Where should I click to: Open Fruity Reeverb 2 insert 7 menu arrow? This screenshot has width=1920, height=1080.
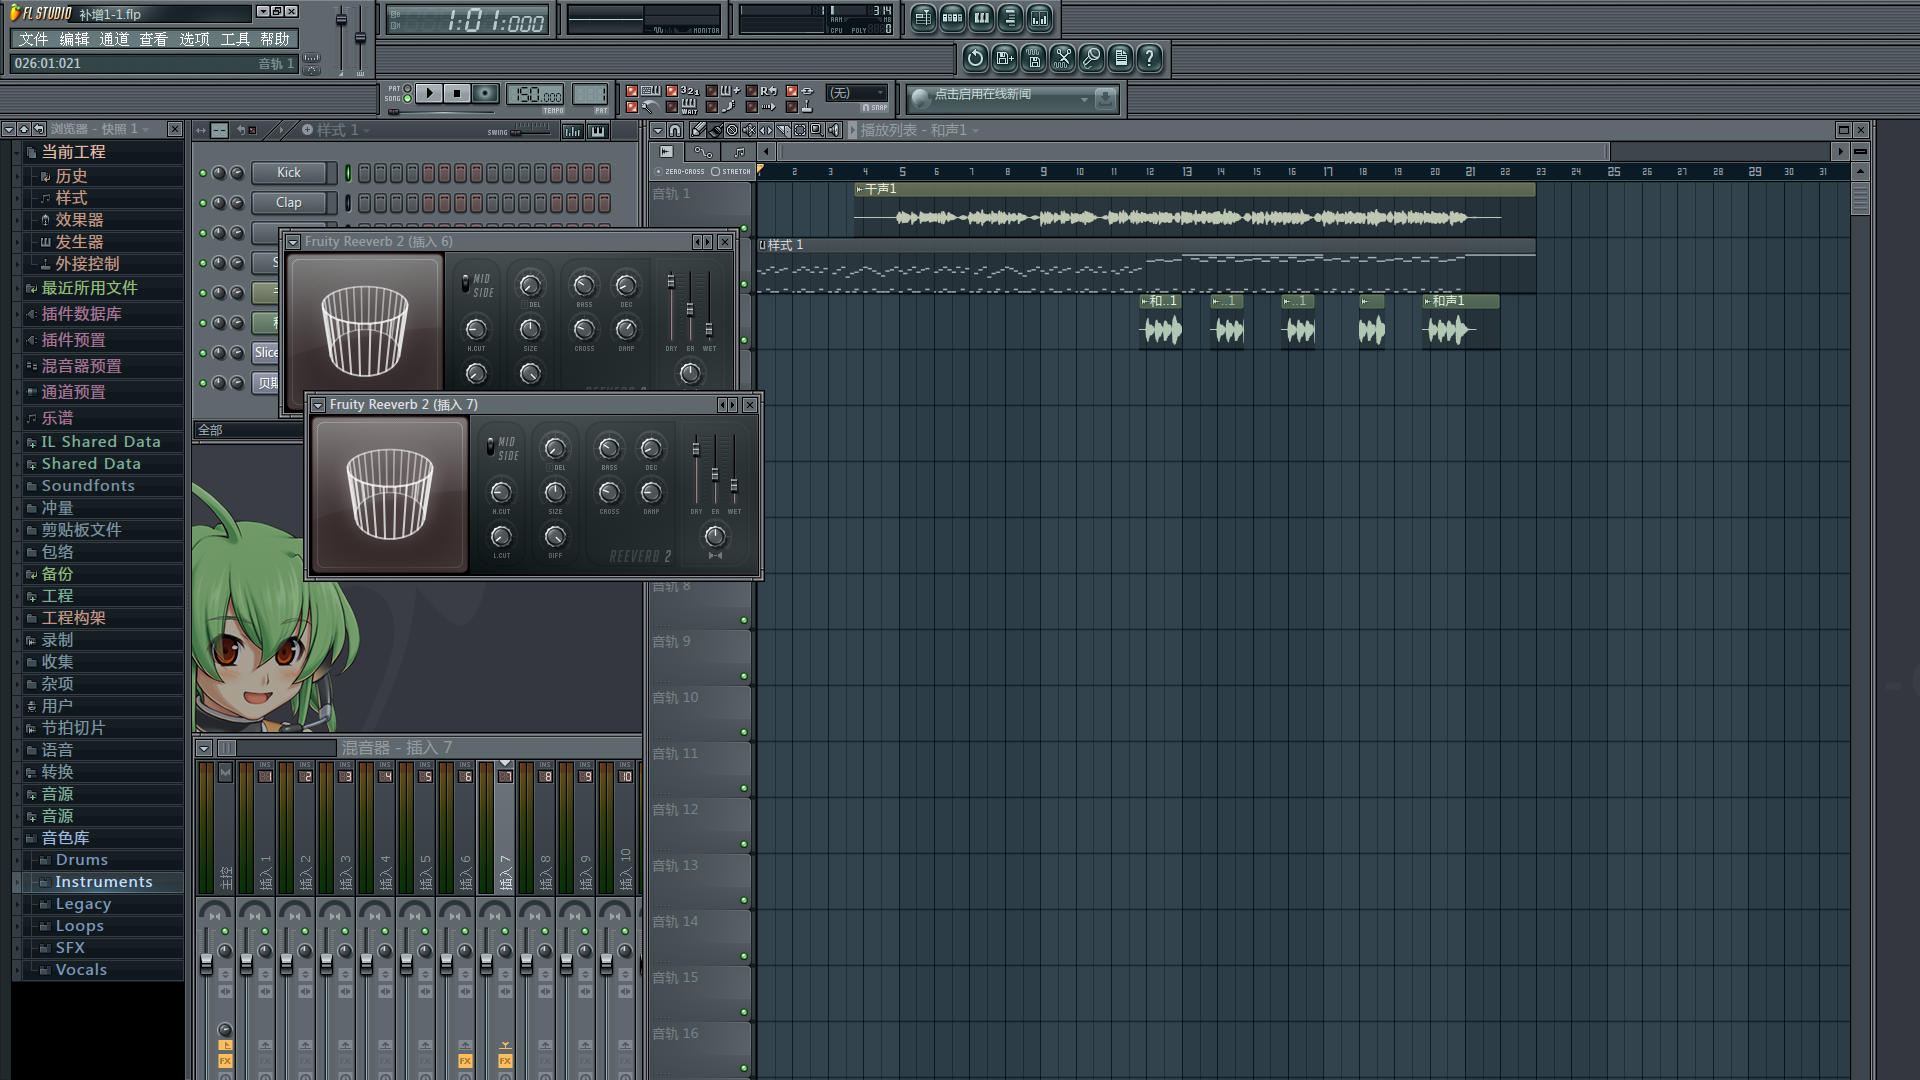pos(318,405)
